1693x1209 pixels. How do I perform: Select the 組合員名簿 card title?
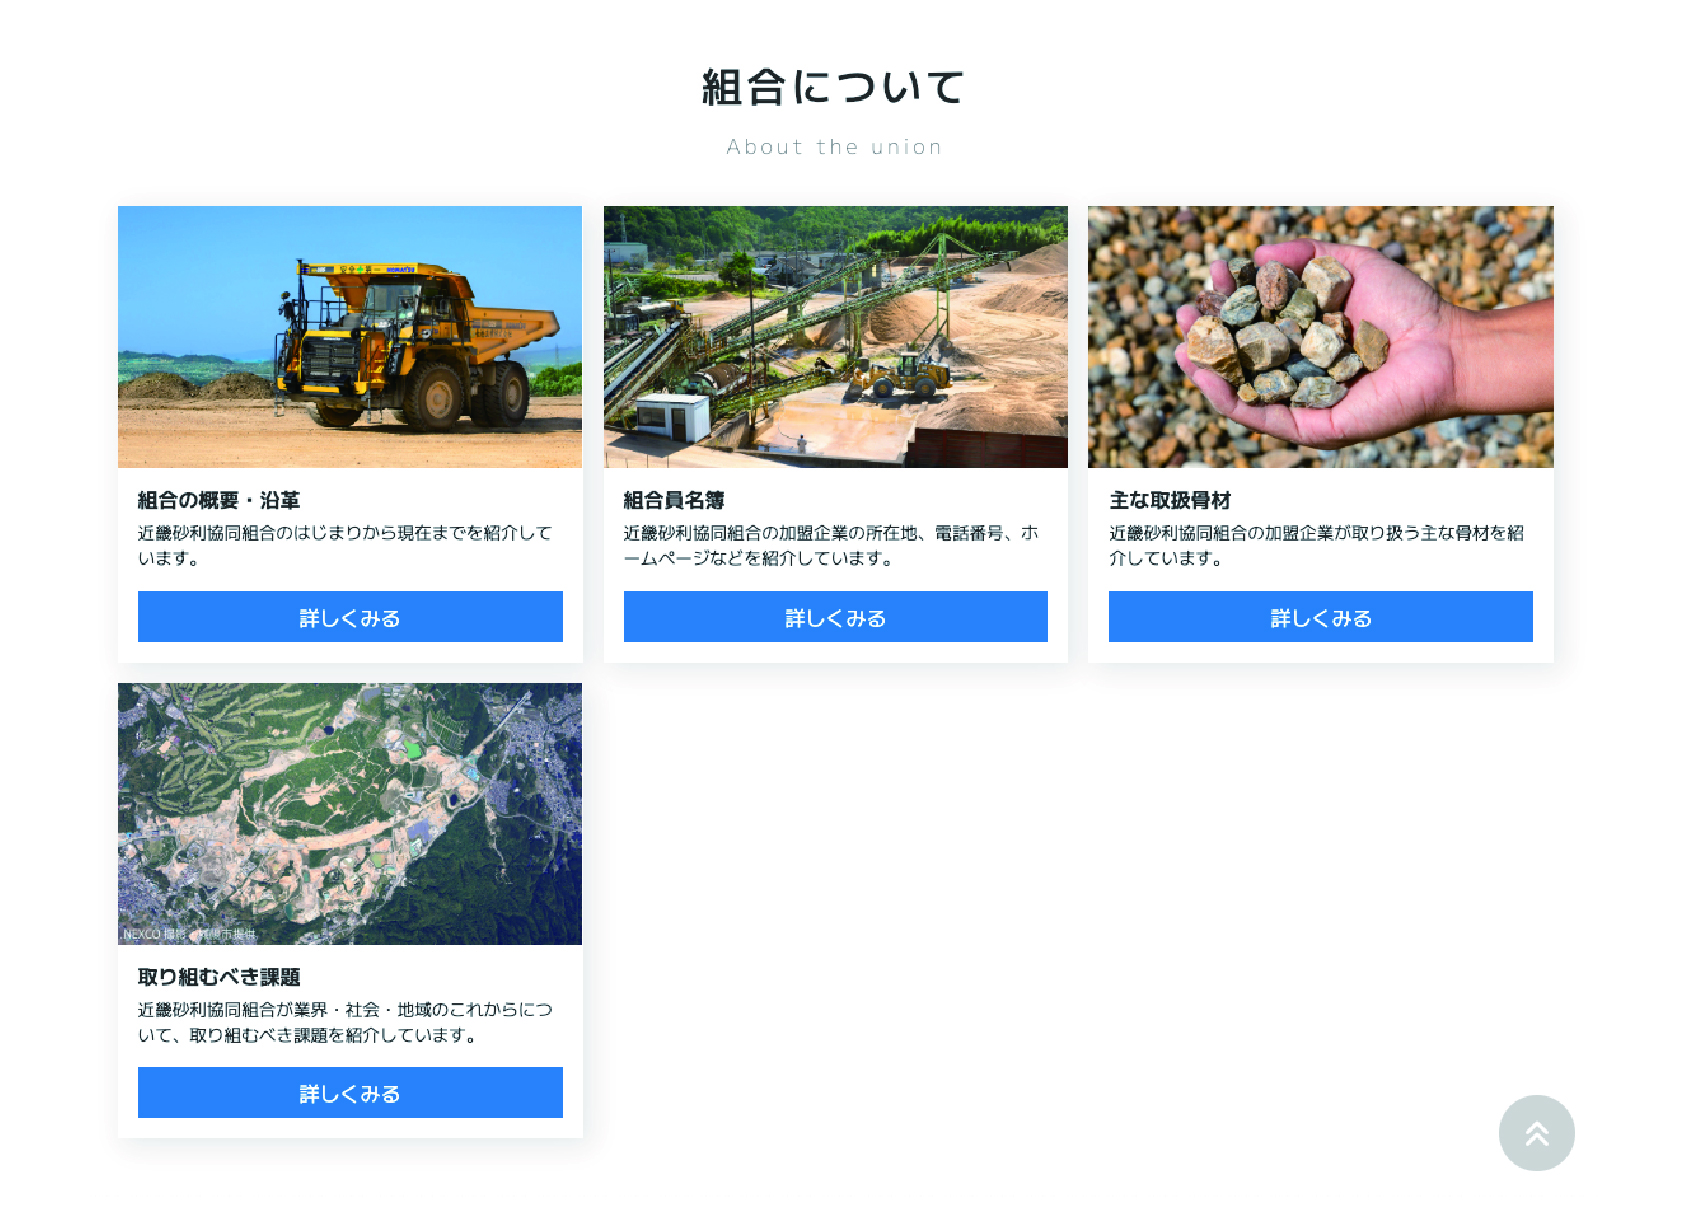(674, 500)
